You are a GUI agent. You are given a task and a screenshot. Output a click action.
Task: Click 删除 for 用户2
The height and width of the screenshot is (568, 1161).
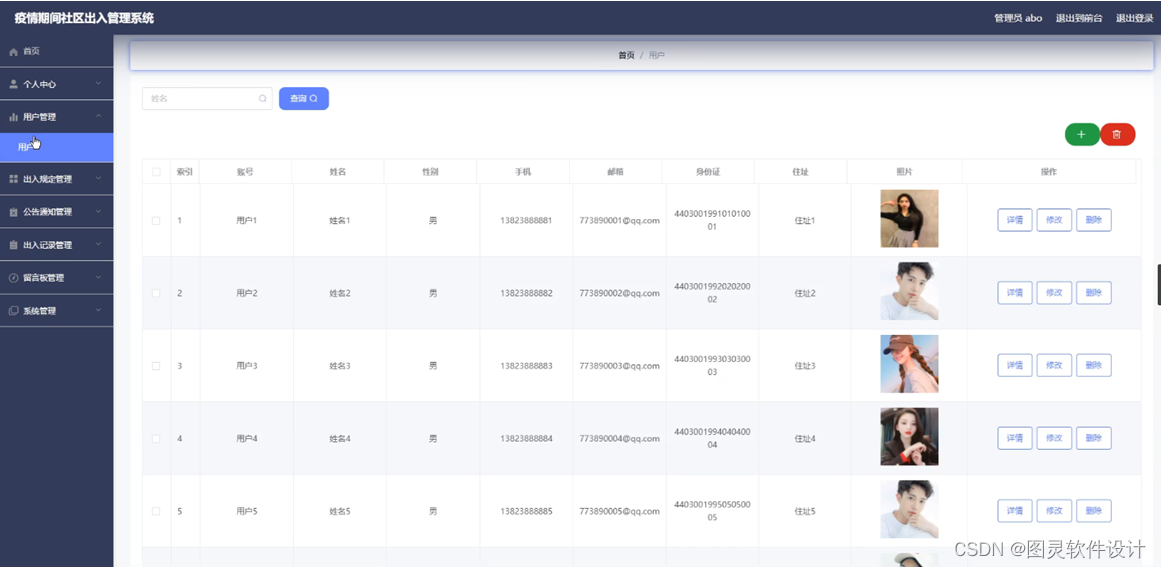click(1094, 293)
